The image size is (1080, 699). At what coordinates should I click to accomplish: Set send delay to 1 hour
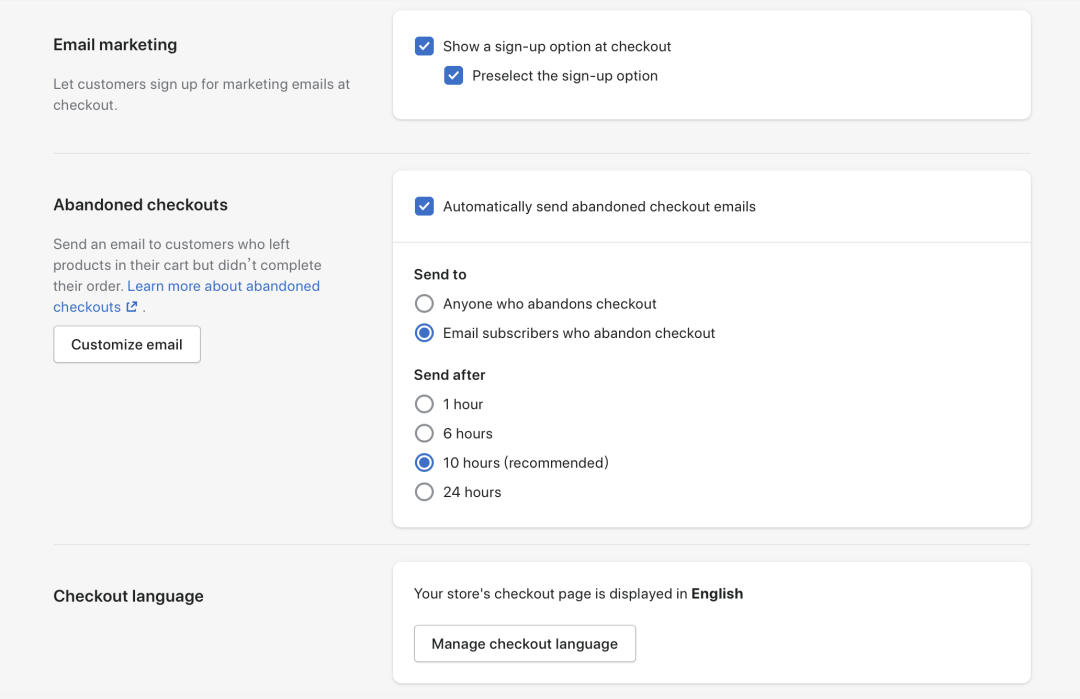[x=424, y=404]
